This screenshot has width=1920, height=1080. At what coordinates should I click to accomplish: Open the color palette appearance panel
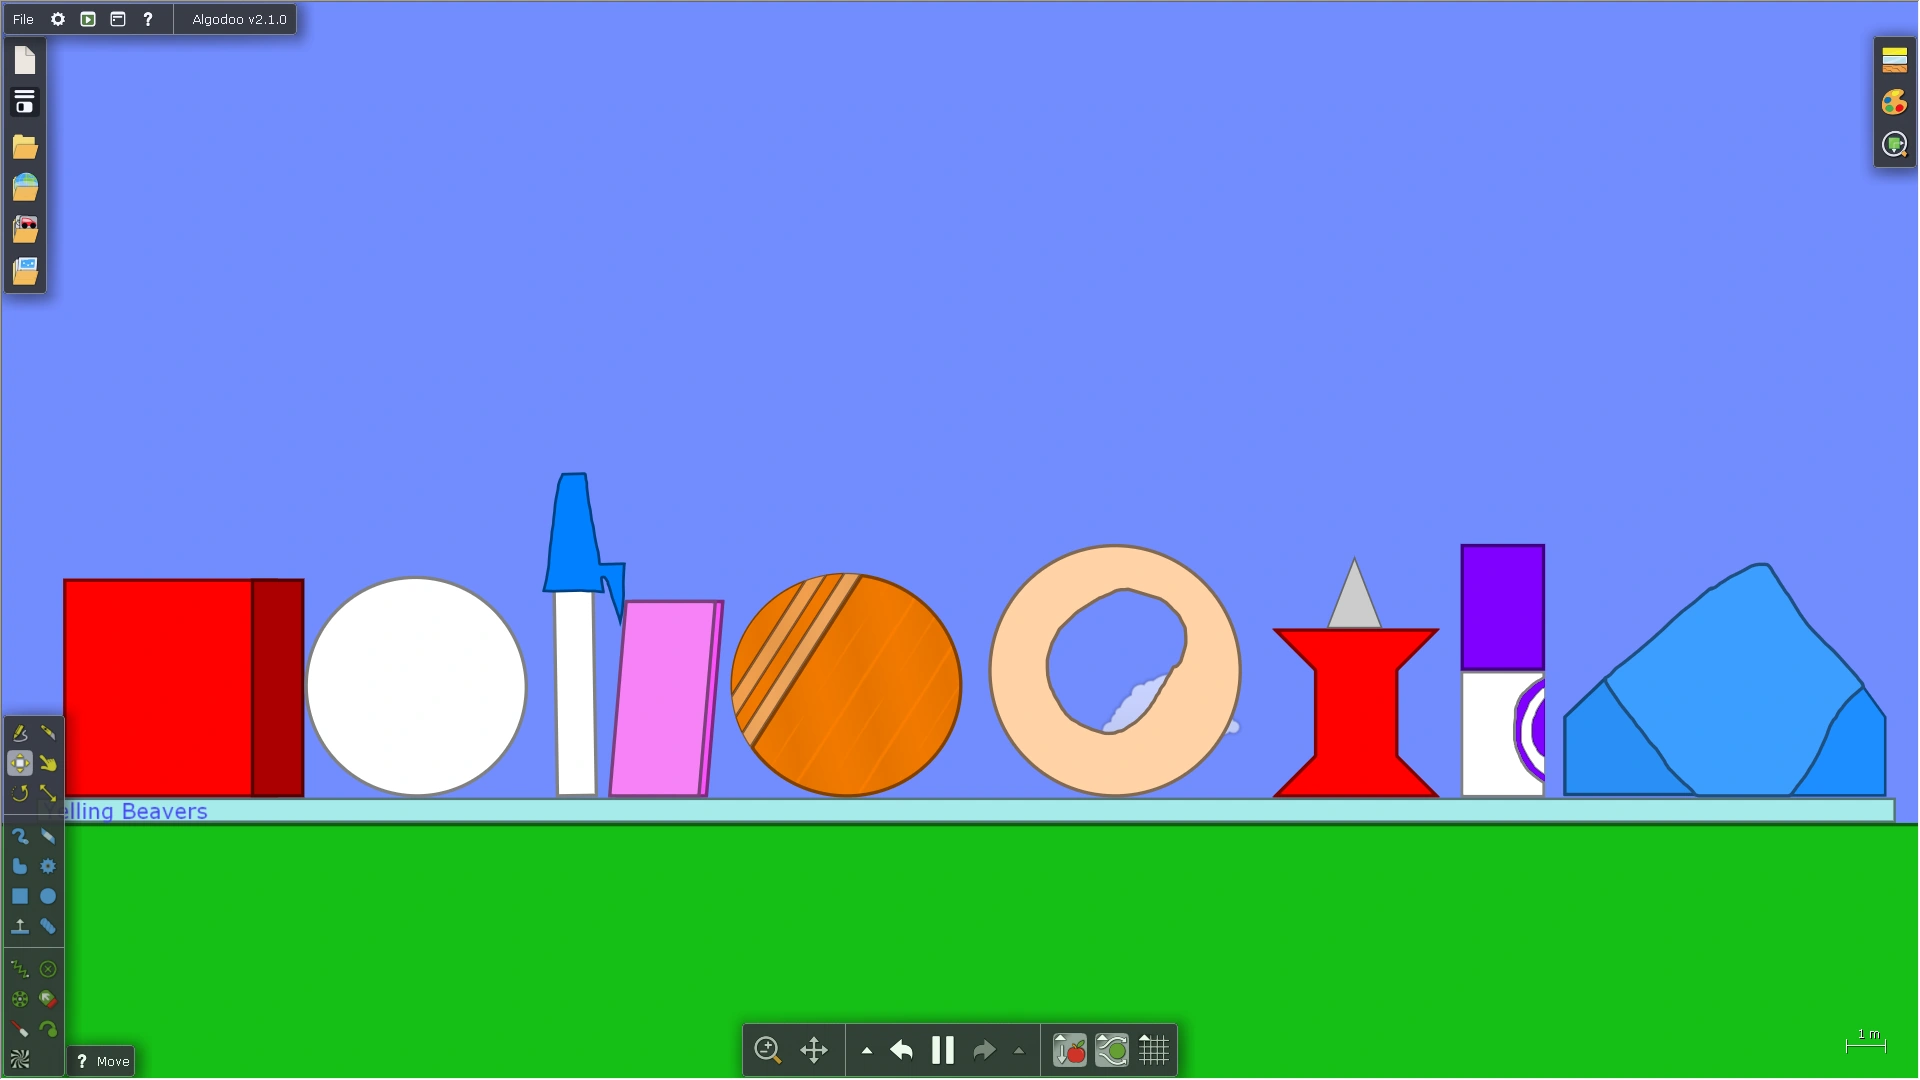coord(1894,102)
